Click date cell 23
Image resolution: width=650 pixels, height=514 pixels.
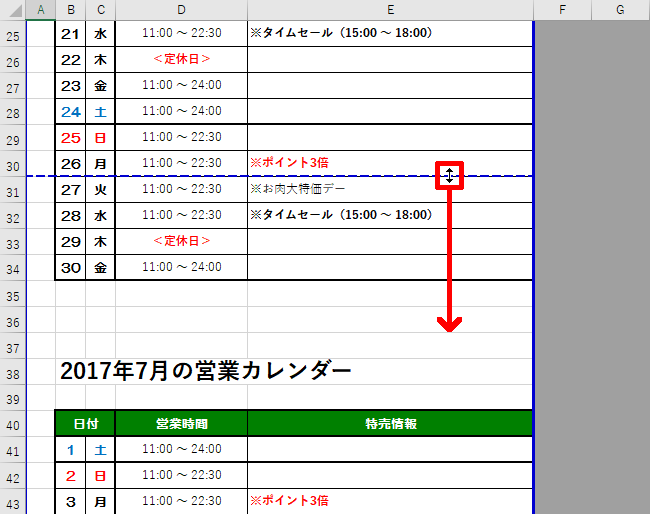[x=70, y=86]
